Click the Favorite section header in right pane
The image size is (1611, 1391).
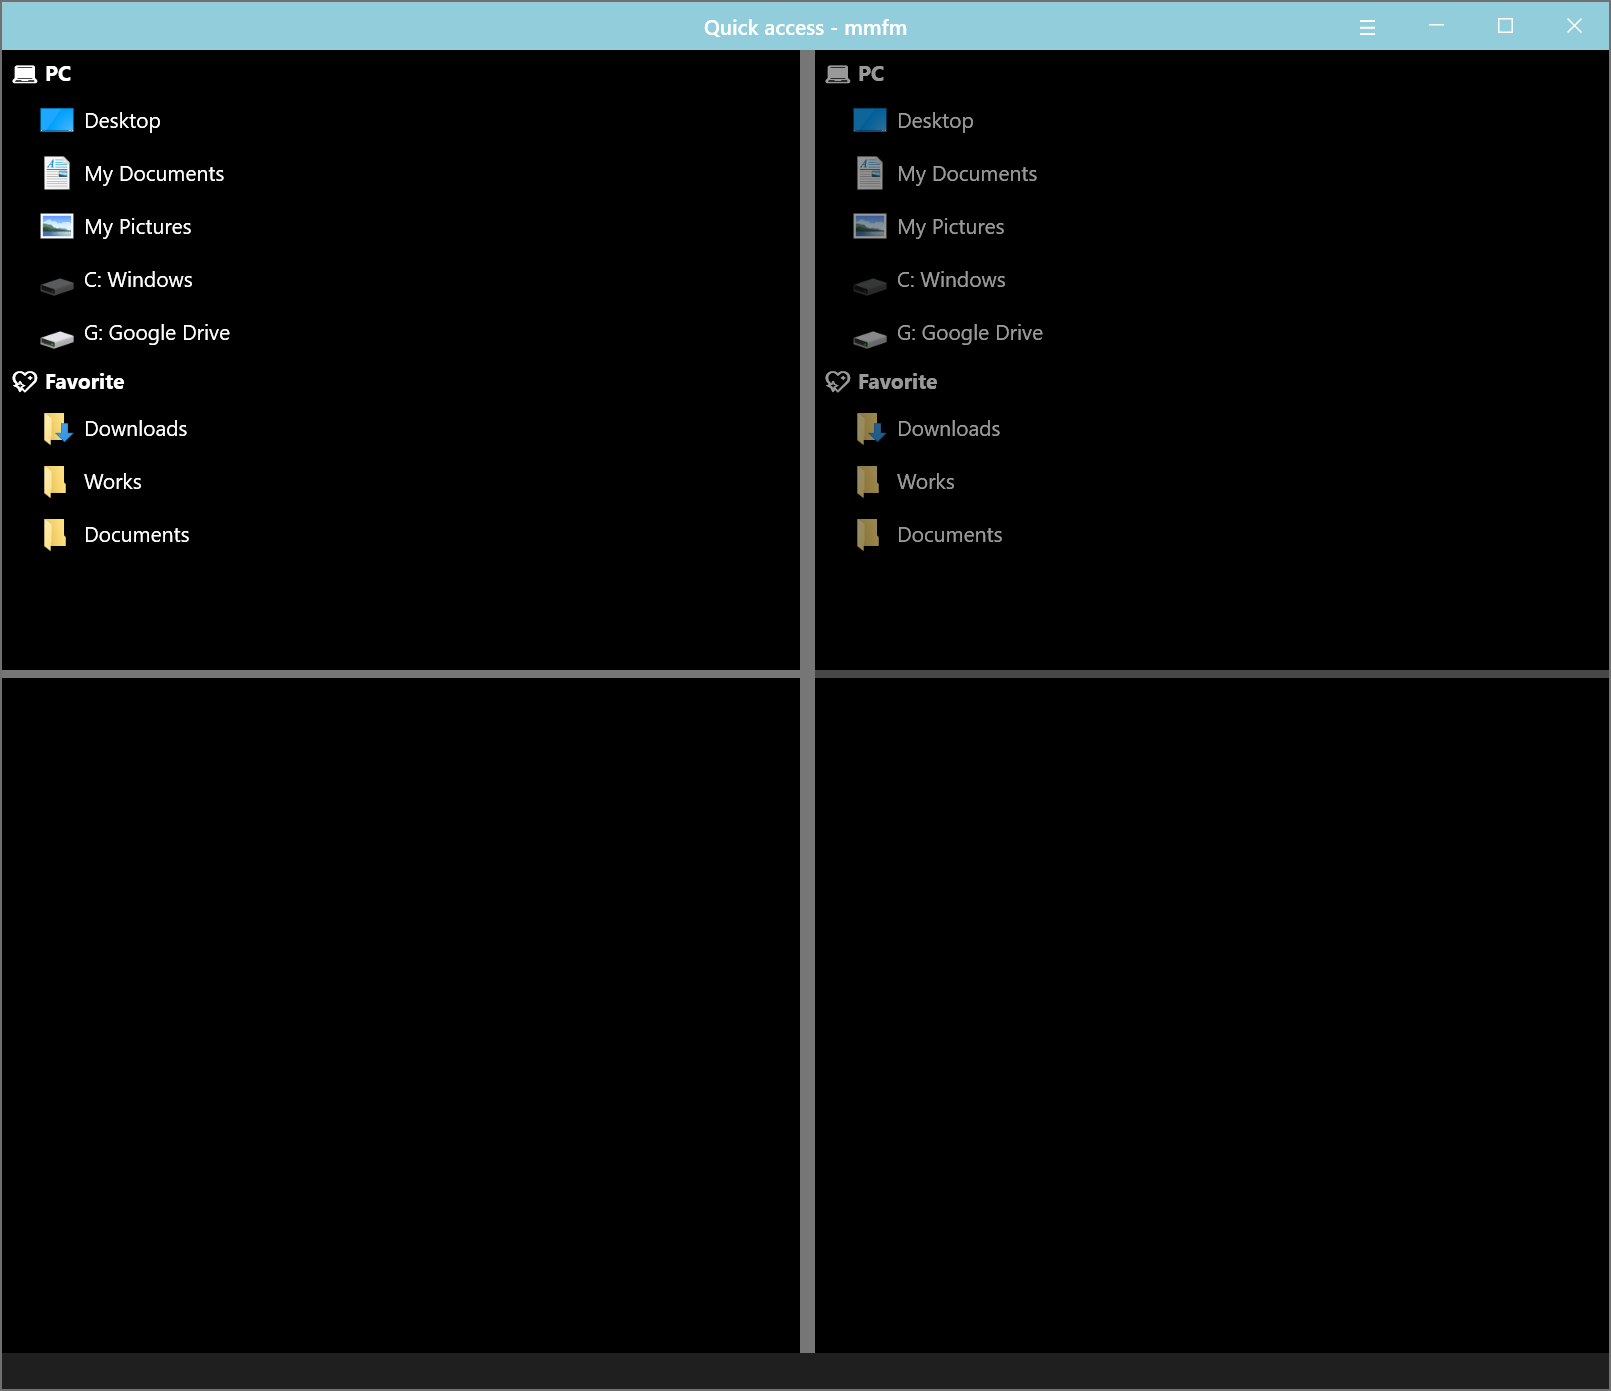point(897,382)
